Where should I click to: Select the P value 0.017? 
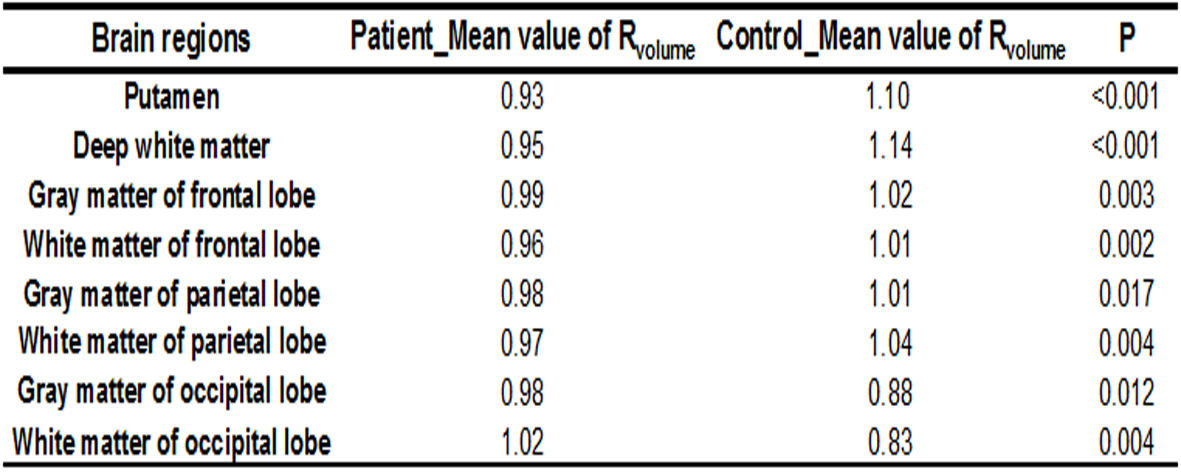click(1127, 293)
